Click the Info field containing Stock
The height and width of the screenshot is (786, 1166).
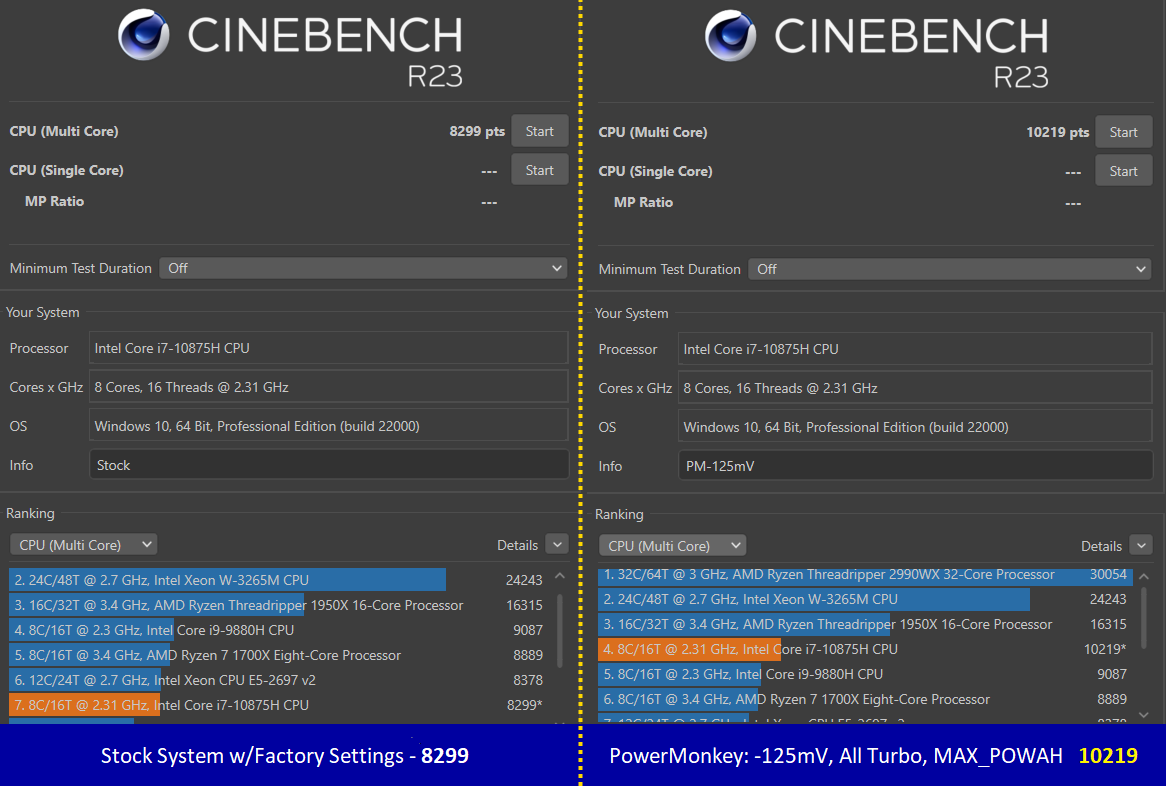(x=329, y=465)
